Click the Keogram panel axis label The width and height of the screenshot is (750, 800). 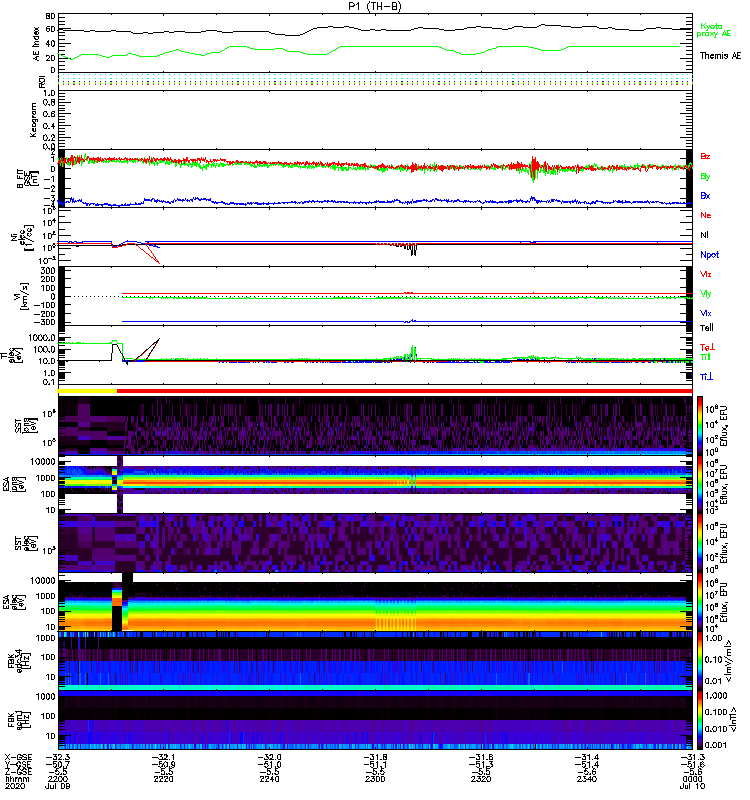pyautogui.click(x=33, y=120)
